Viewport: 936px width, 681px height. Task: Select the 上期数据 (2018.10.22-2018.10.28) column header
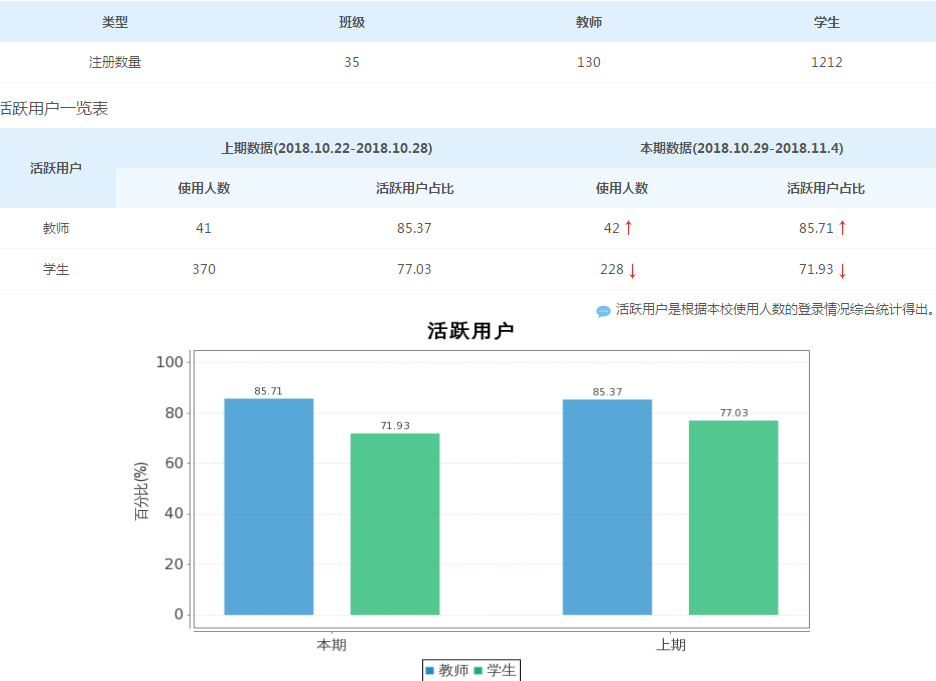coord(326,148)
